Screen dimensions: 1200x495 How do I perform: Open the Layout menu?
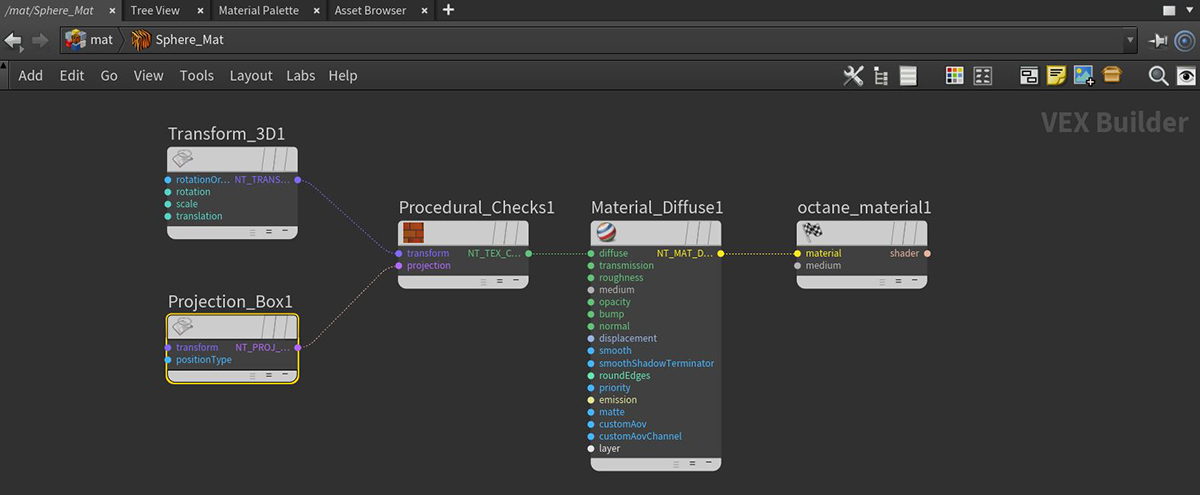point(250,76)
